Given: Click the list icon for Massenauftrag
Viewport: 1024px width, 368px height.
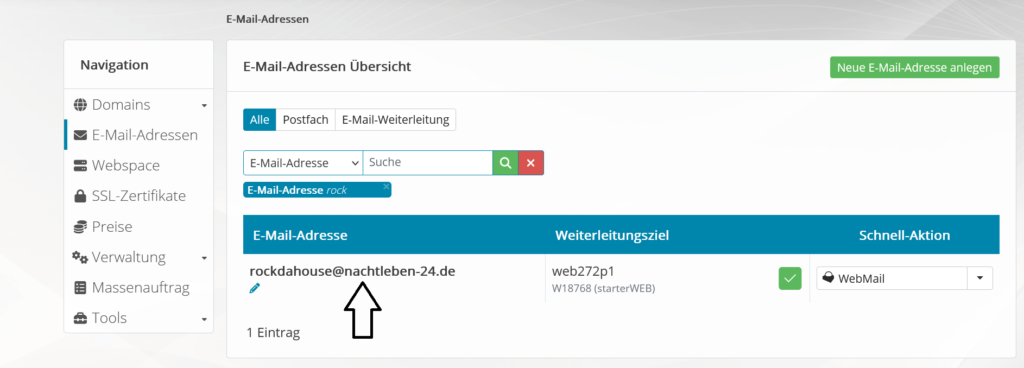Looking at the screenshot, I should 80,287.
